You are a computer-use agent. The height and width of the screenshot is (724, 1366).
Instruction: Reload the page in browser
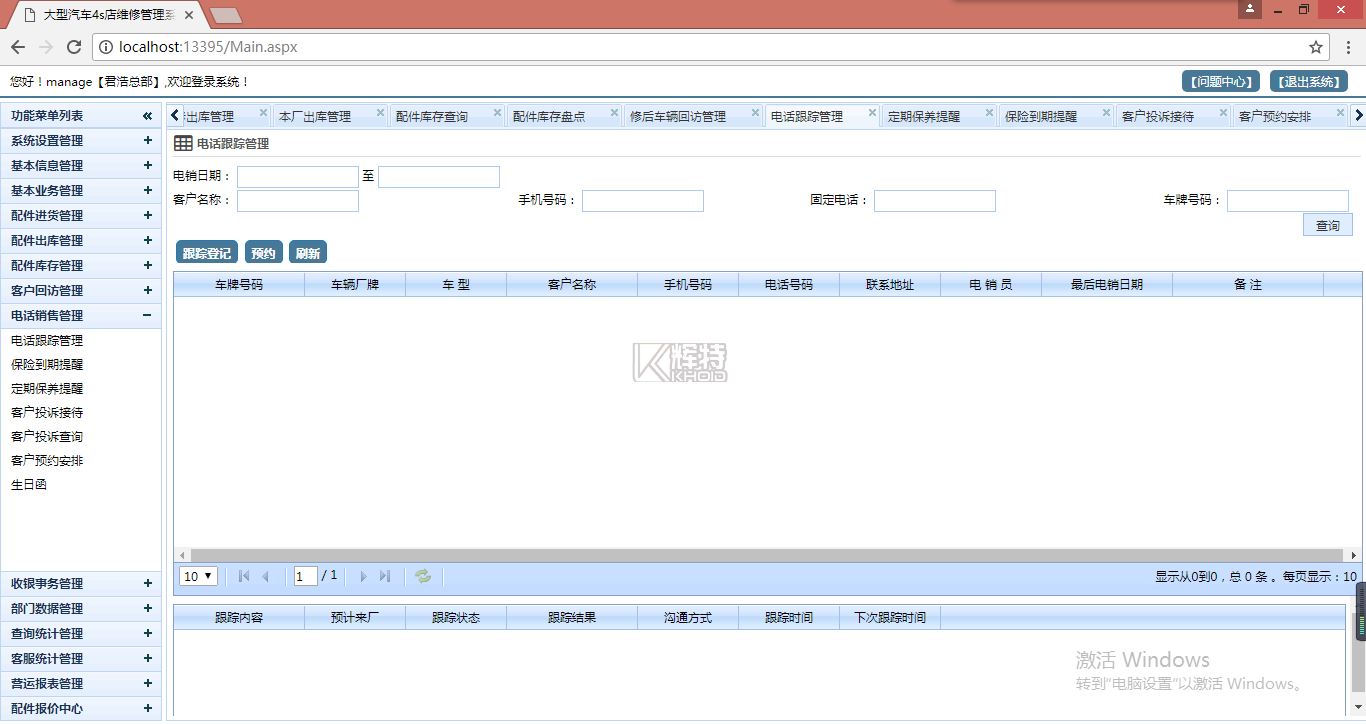tap(73, 47)
